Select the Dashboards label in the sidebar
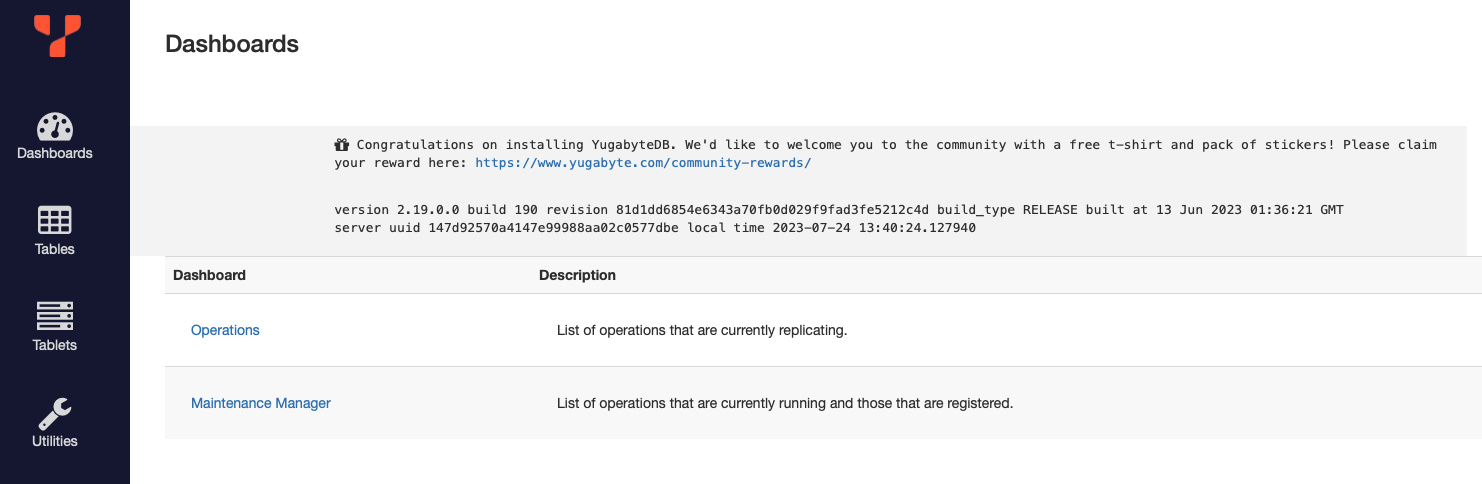The width and height of the screenshot is (1482, 484). (55, 154)
